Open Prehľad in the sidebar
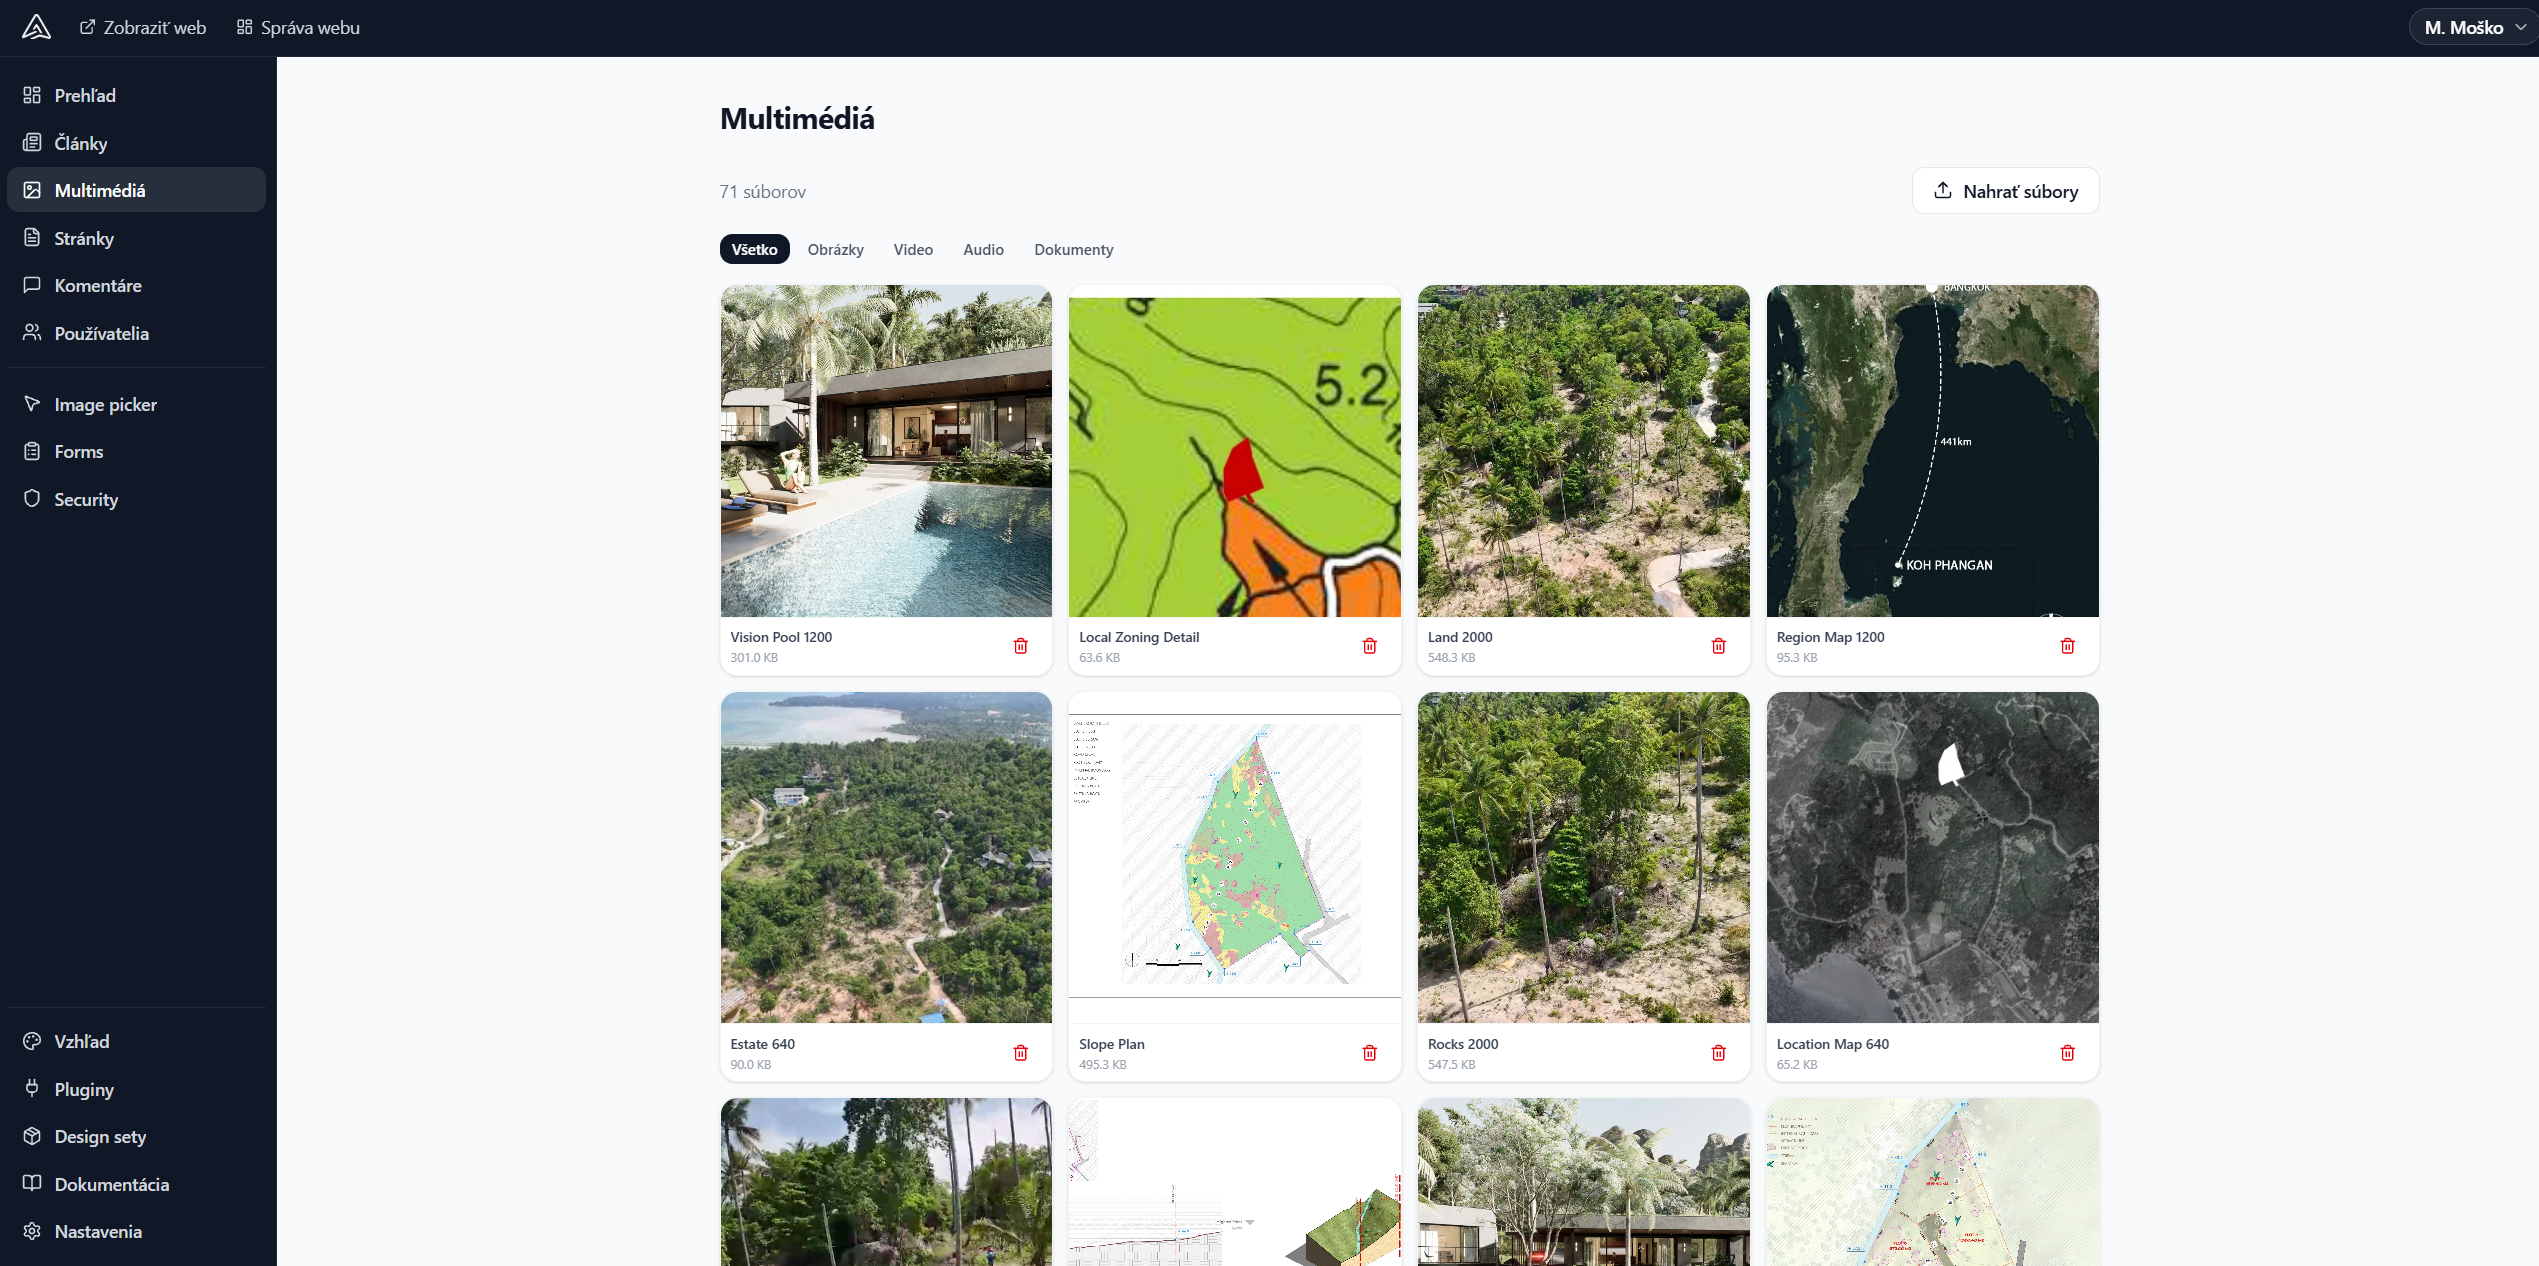The width and height of the screenshot is (2539, 1266). [136, 95]
